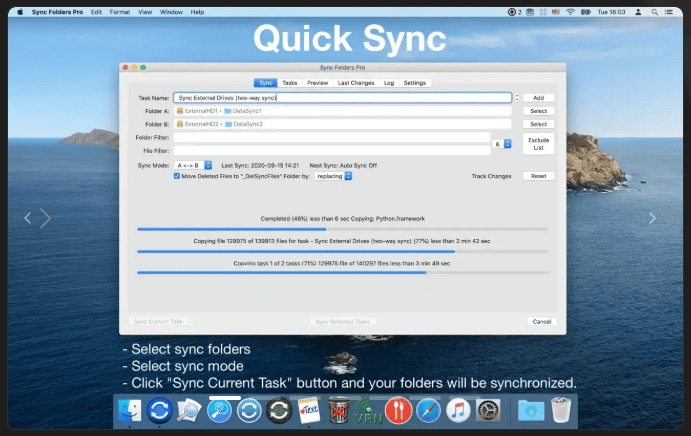Viewport: 691px width, 436px height.
Task: Click the task progress bar showing 77%
Action: [342, 251]
